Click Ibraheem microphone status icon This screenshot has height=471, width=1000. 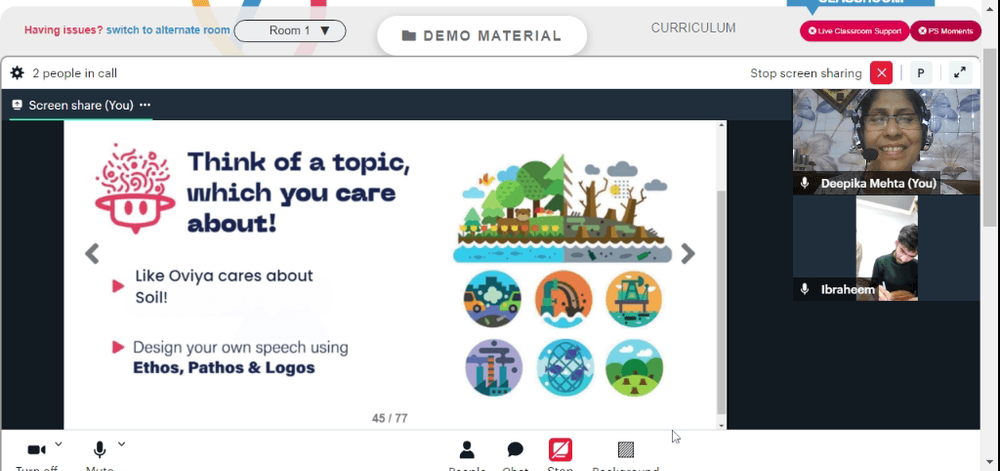click(805, 289)
